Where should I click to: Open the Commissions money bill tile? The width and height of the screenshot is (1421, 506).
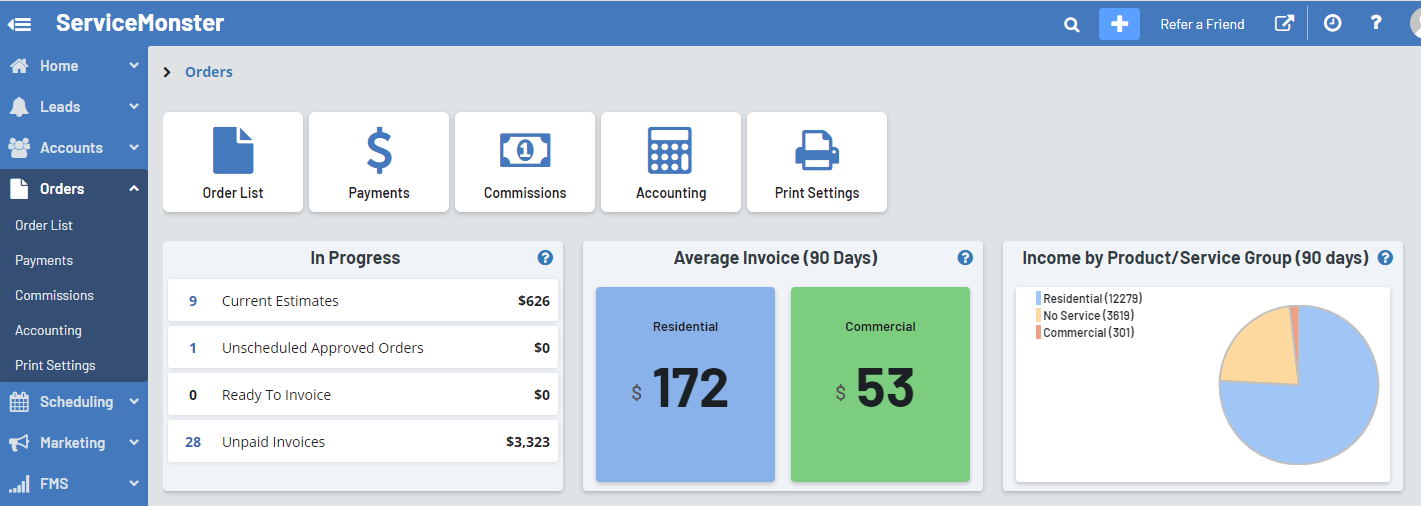click(525, 162)
